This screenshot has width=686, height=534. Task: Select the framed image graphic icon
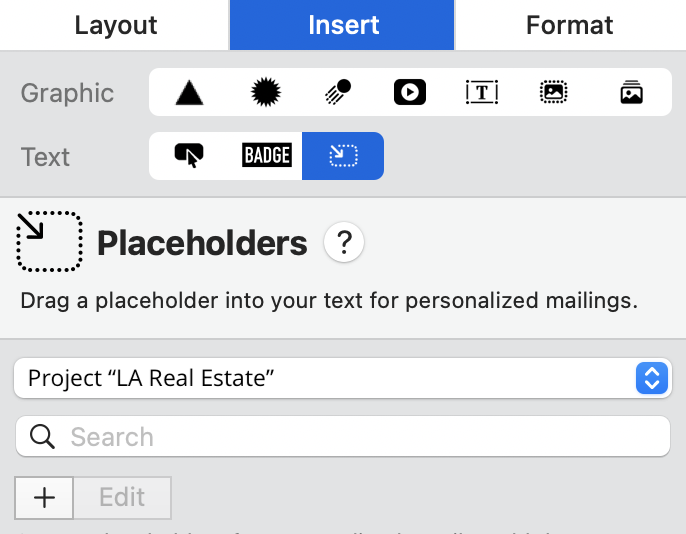[x=553, y=93]
